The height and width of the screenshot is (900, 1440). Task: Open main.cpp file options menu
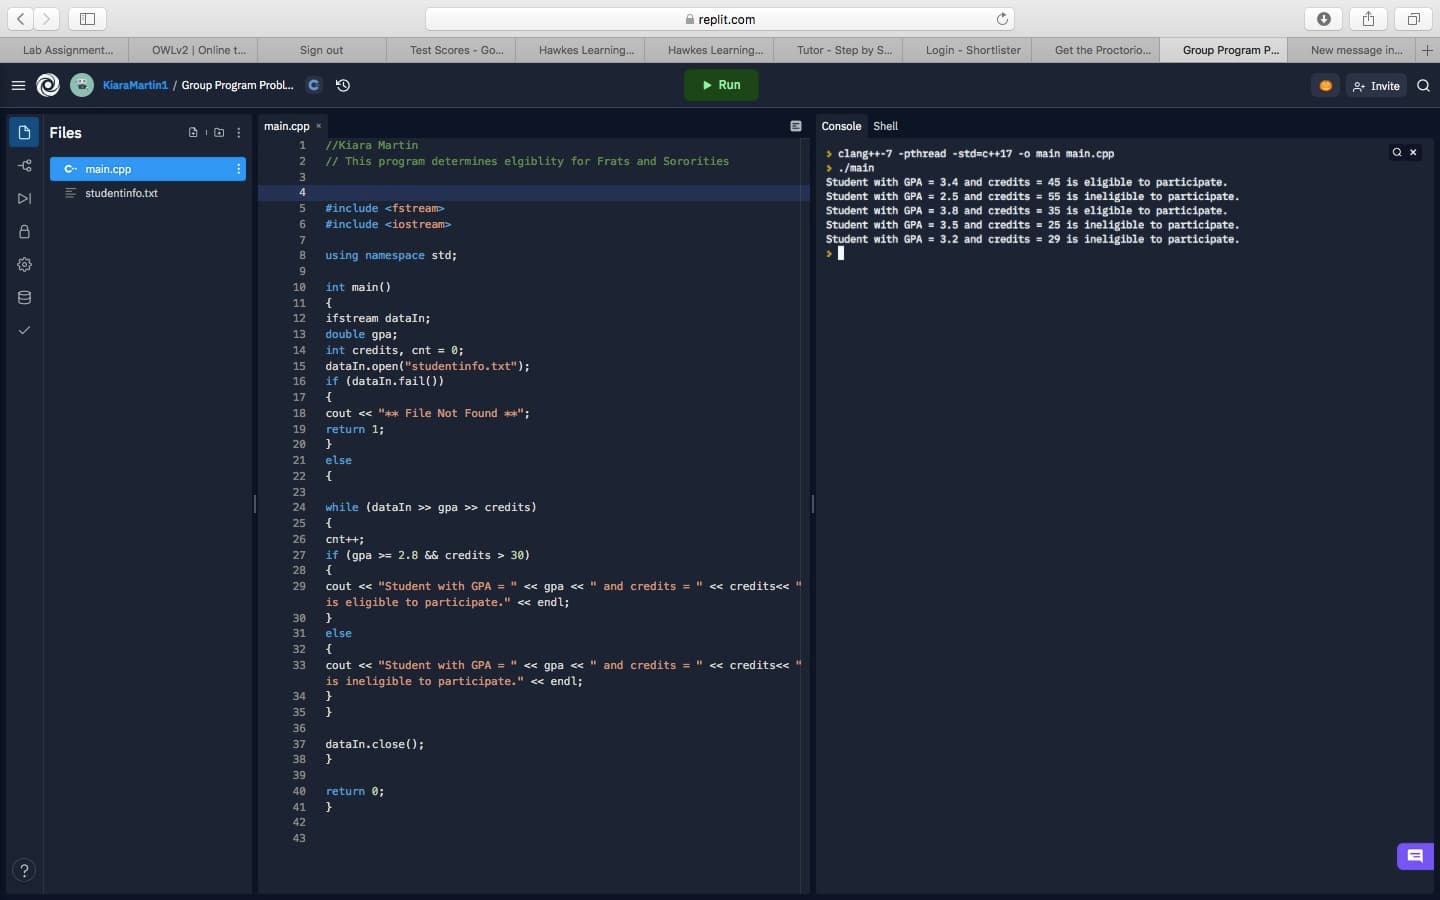[x=238, y=170]
